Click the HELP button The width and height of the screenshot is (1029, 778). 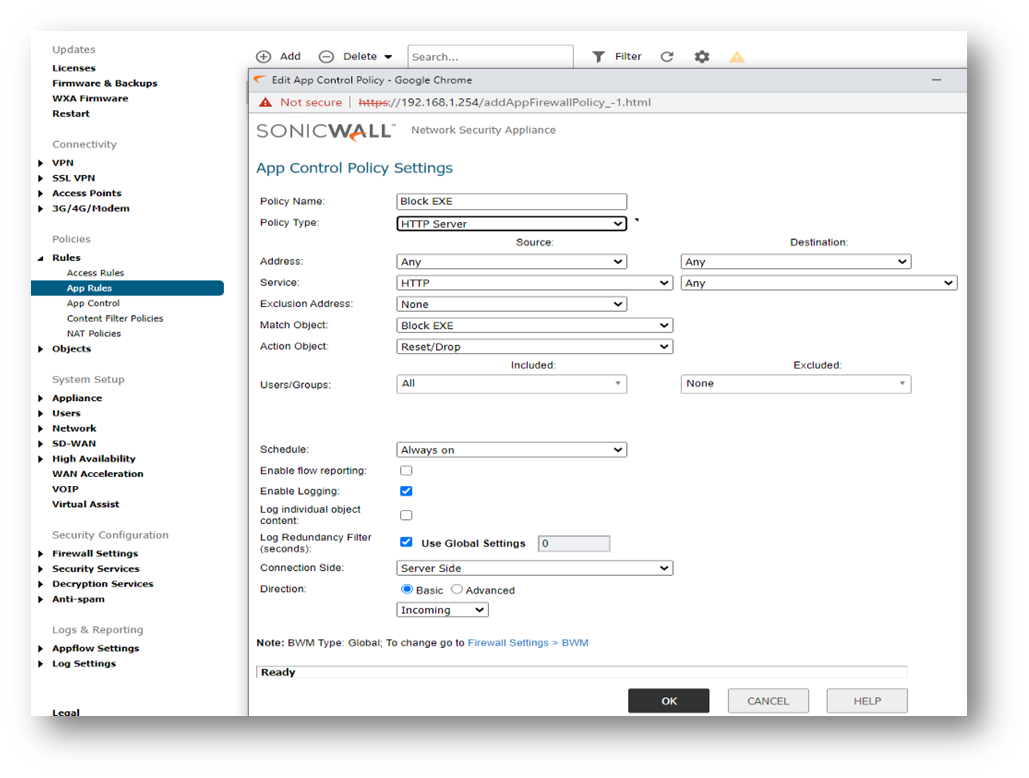867,701
